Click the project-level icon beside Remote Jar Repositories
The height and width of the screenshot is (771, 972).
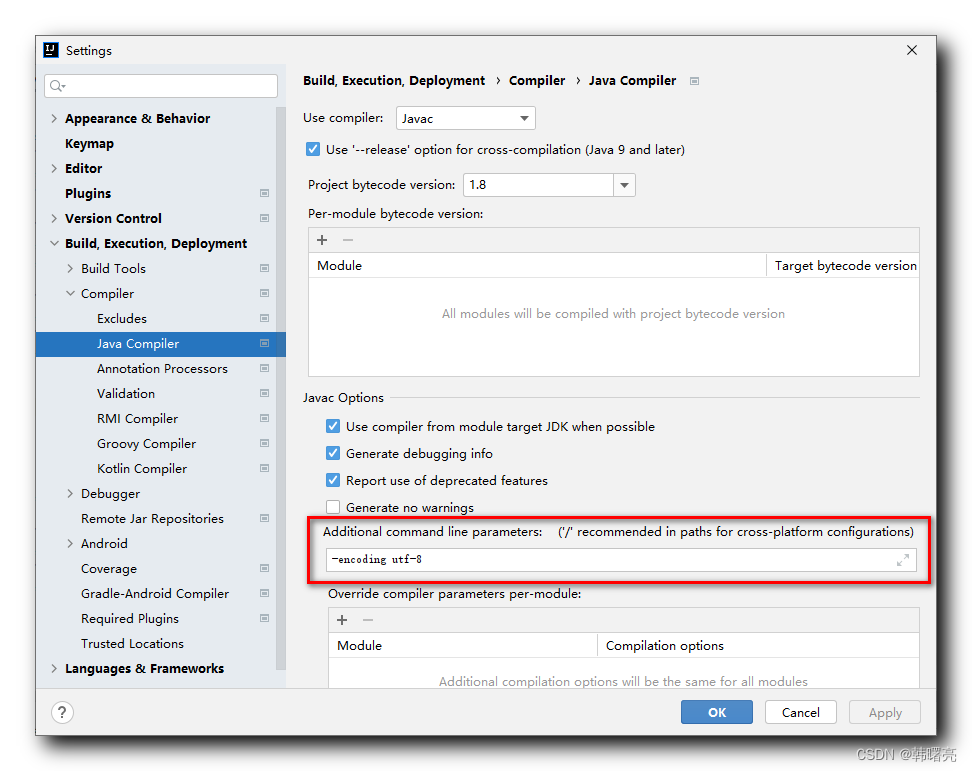point(264,518)
